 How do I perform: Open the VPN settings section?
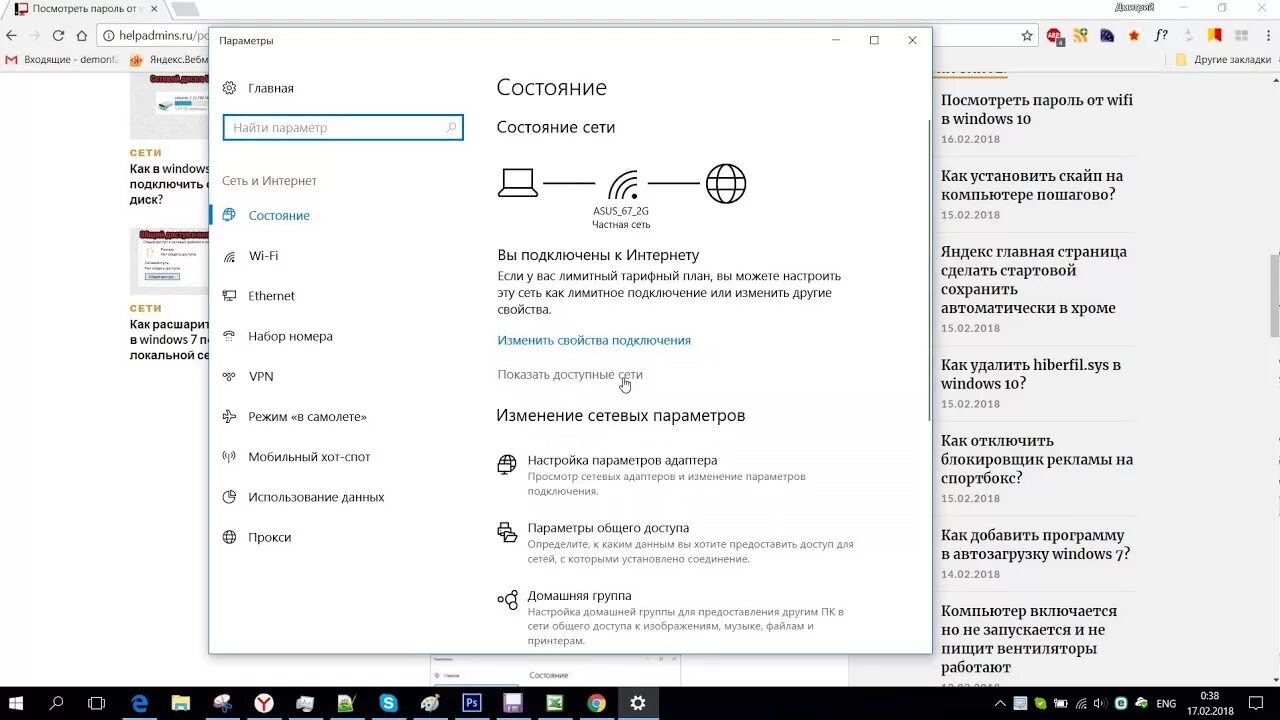[x=248, y=376]
